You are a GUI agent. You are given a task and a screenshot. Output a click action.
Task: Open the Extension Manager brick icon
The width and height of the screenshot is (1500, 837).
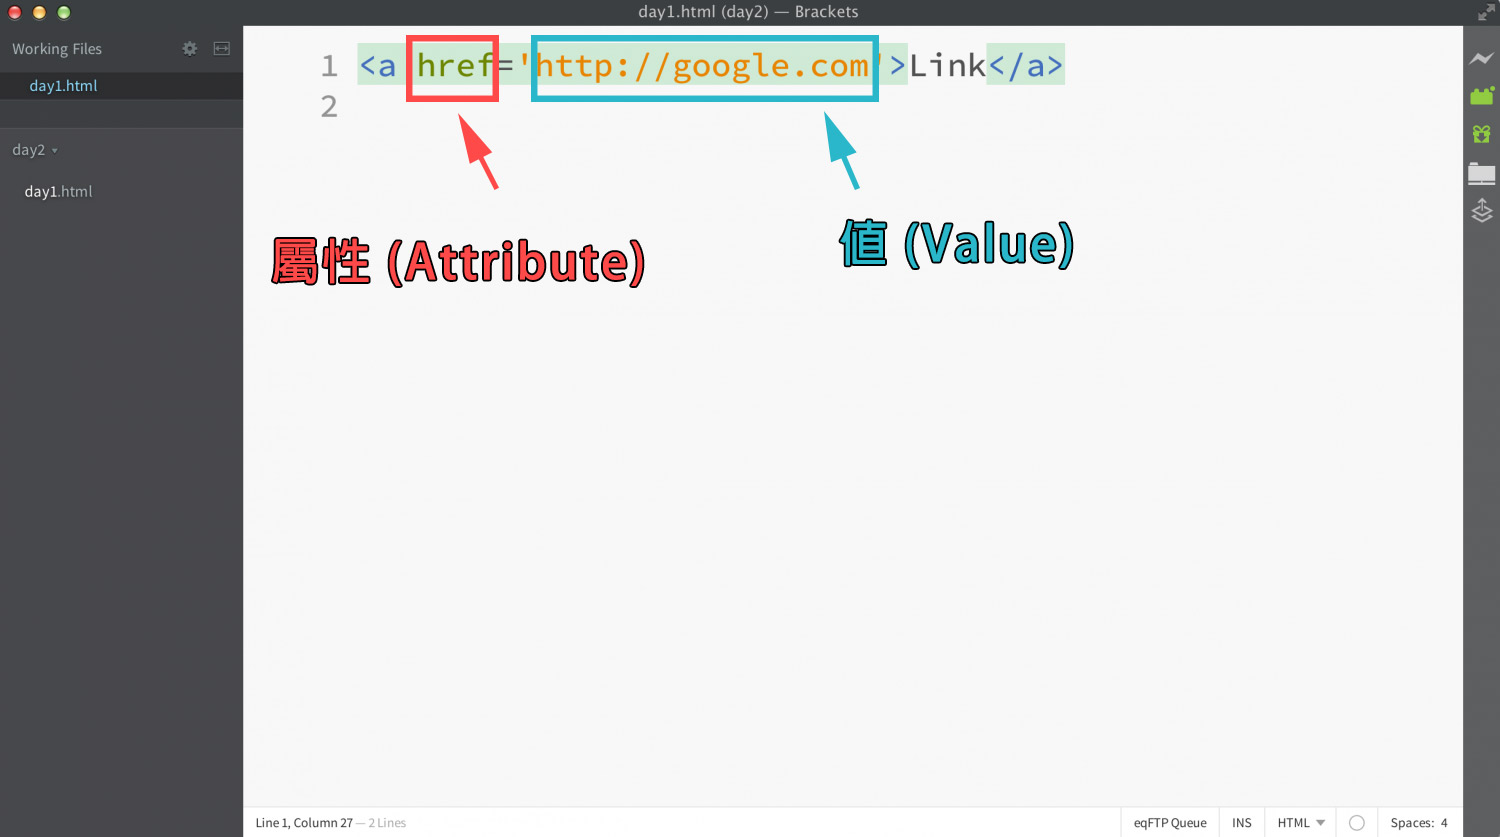coord(1481,96)
